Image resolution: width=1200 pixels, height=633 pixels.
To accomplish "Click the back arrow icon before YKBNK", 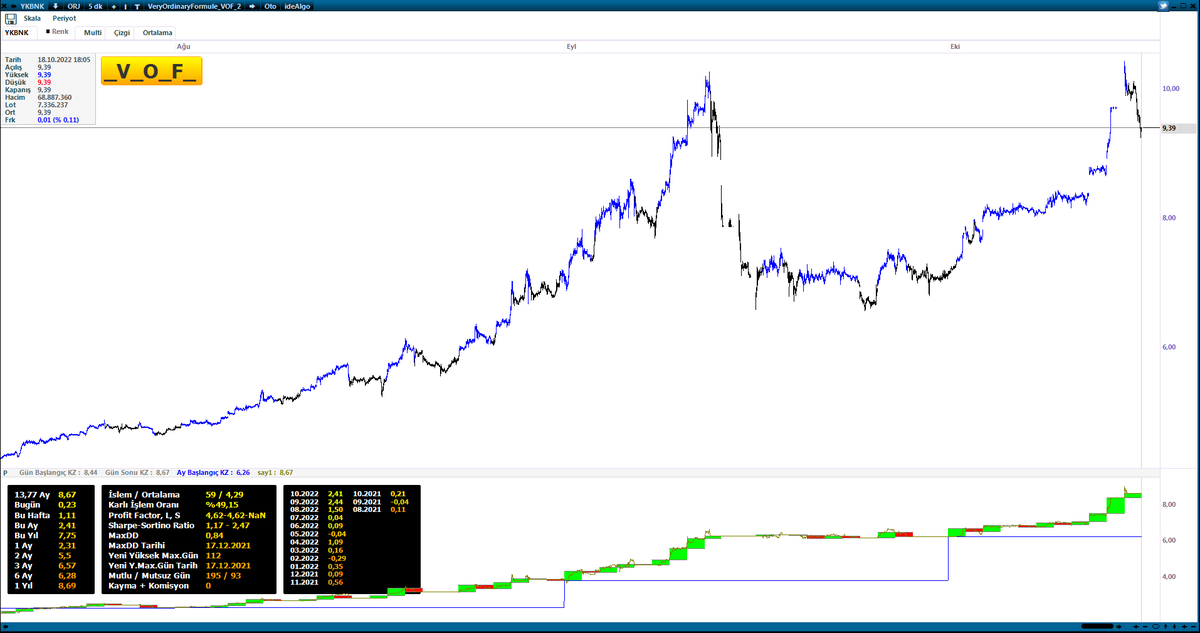I will tap(14, 6).
